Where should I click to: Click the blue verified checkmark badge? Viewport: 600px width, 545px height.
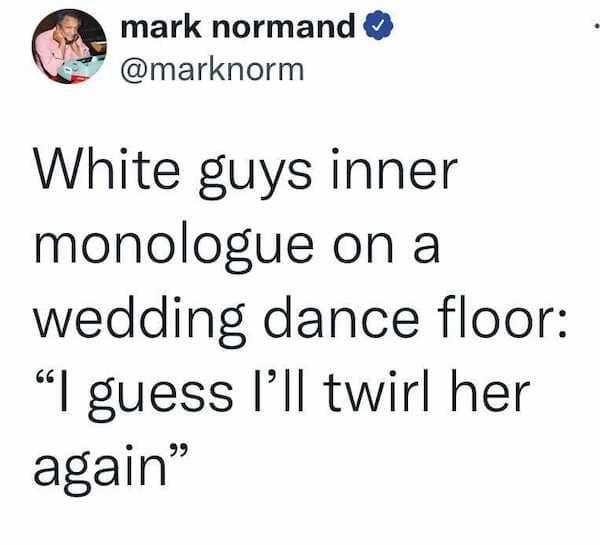pyautogui.click(x=378, y=26)
